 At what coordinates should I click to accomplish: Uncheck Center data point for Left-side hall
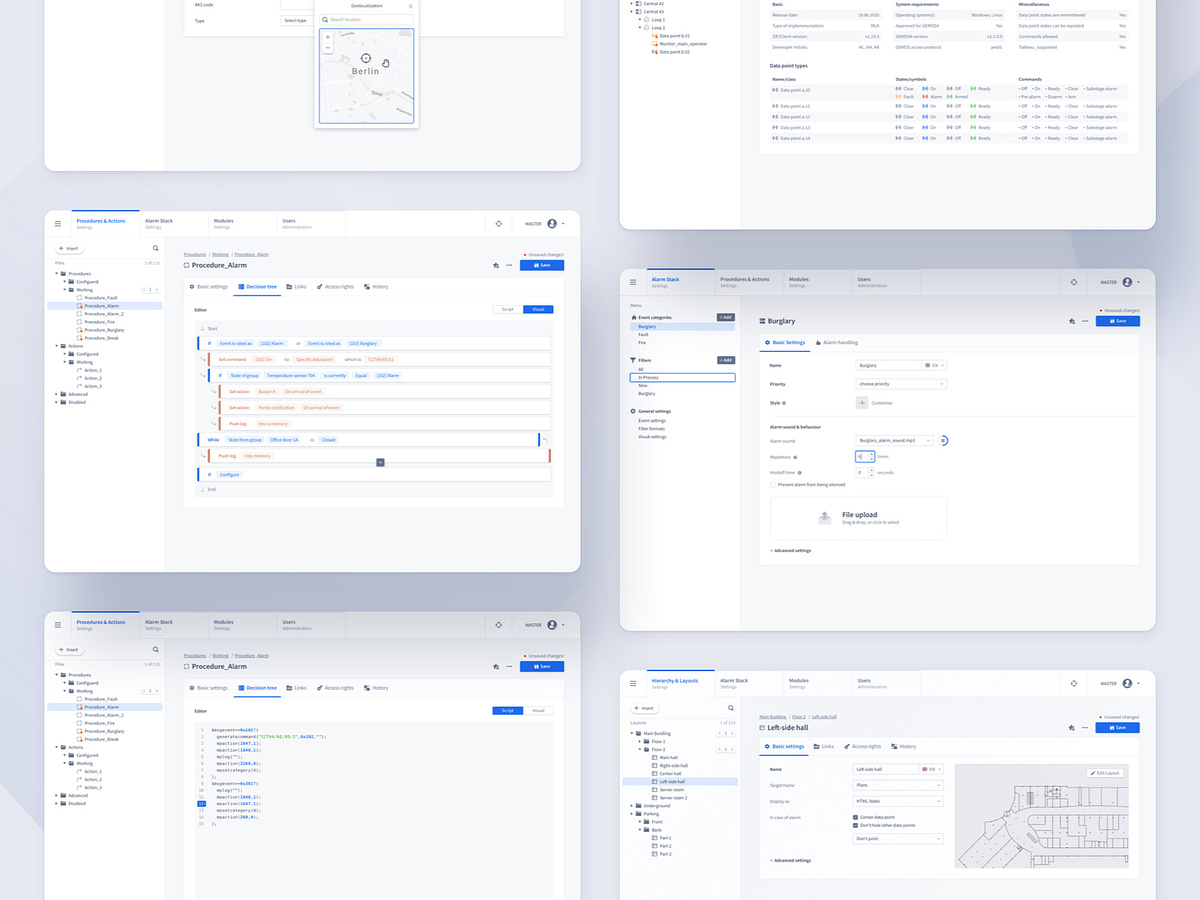[x=854, y=817]
